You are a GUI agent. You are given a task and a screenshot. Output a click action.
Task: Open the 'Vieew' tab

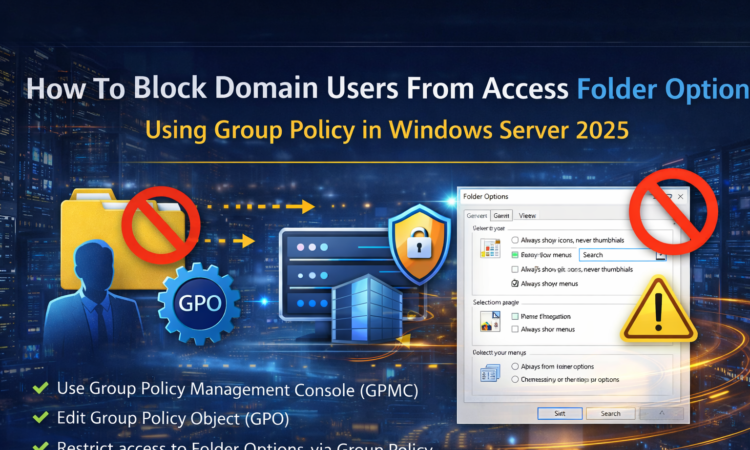coord(527,216)
